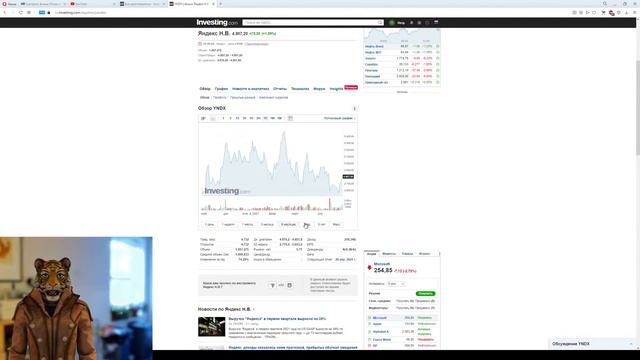The width and height of the screenshot is (640, 360).
Task: Vote bullish with the bull icon
Action: [x=272, y=285]
